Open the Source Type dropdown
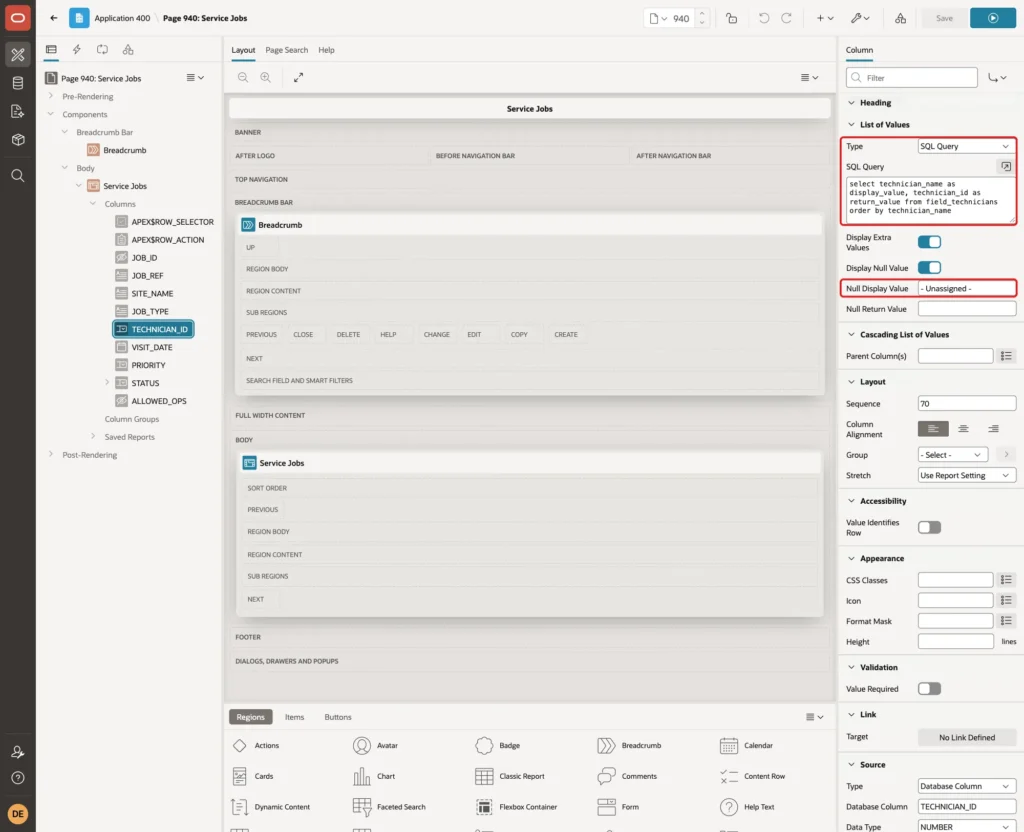The width and height of the screenshot is (1024, 832). click(967, 786)
